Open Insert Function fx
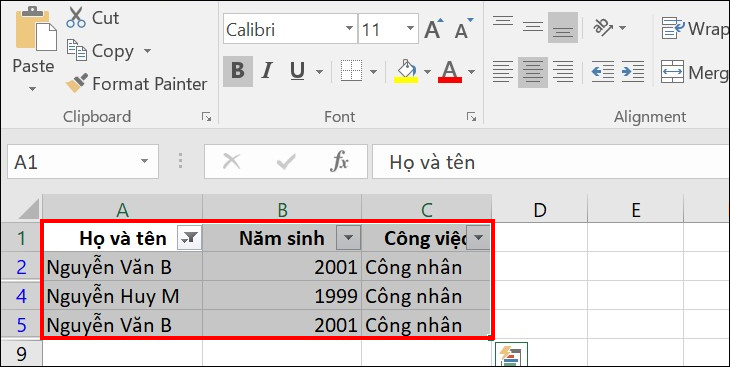 [x=339, y=162]
